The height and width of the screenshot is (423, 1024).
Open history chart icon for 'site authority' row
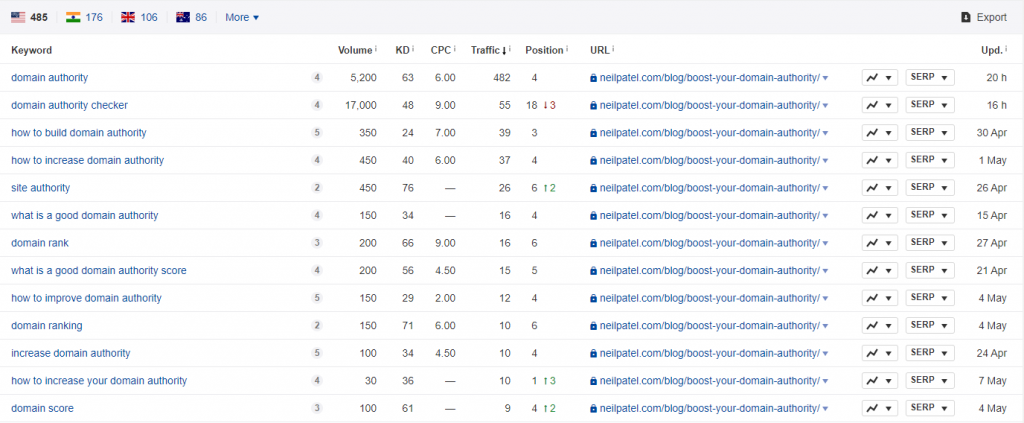pos(880,187)
